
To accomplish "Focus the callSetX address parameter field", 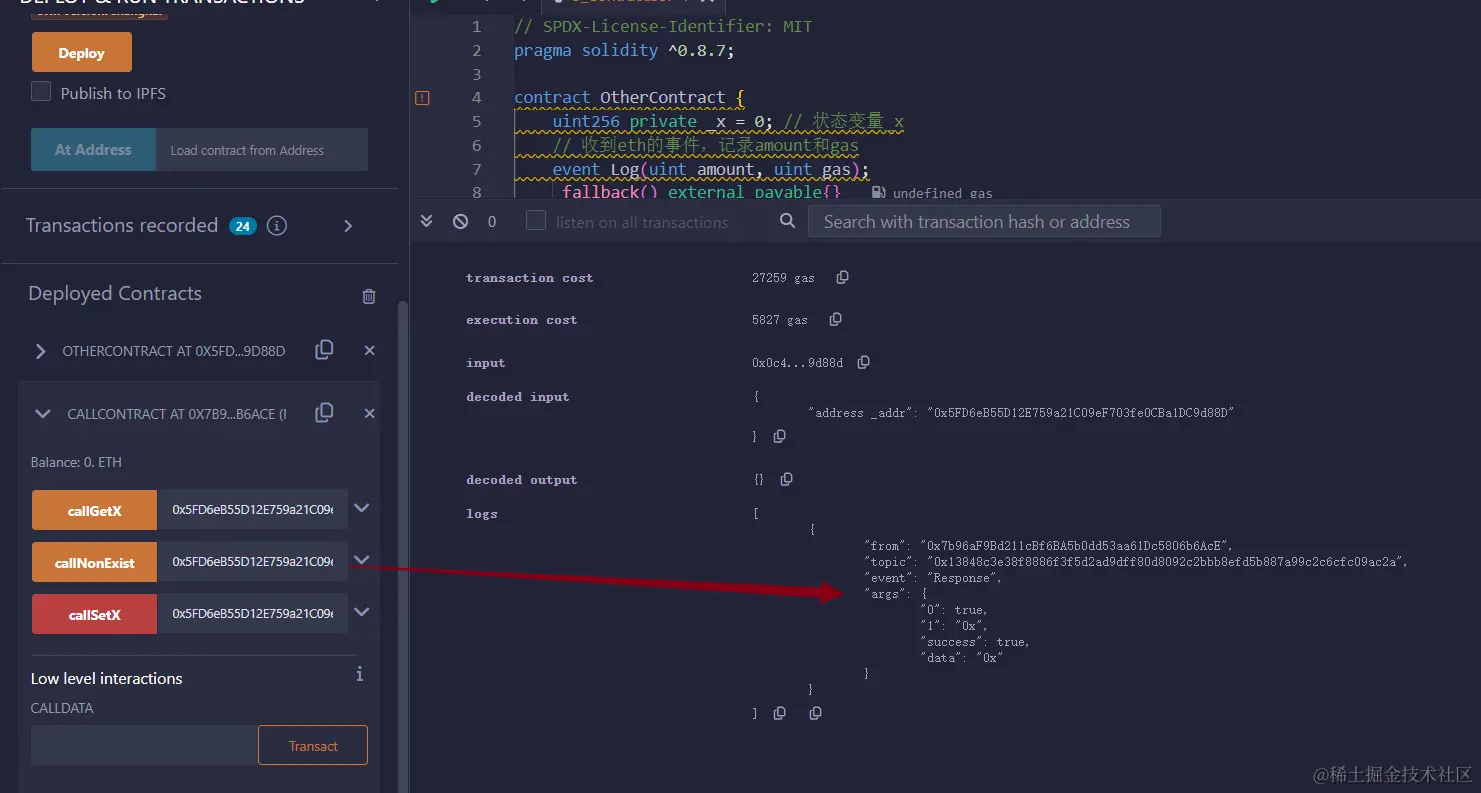I will (x=252, y=614).
